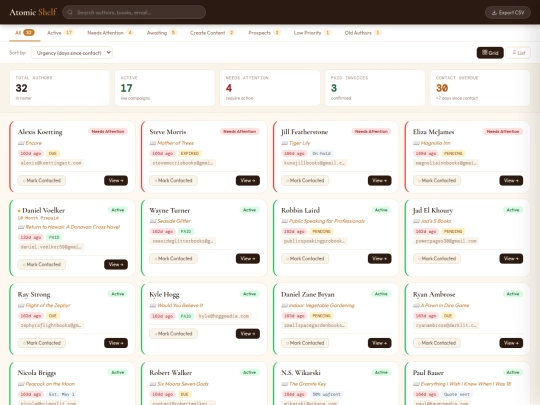Image resolution: width=540 pixels, height=405 pixels.
Task: Click the kyle@hoggmedia.com email
Action: point(224,316)
